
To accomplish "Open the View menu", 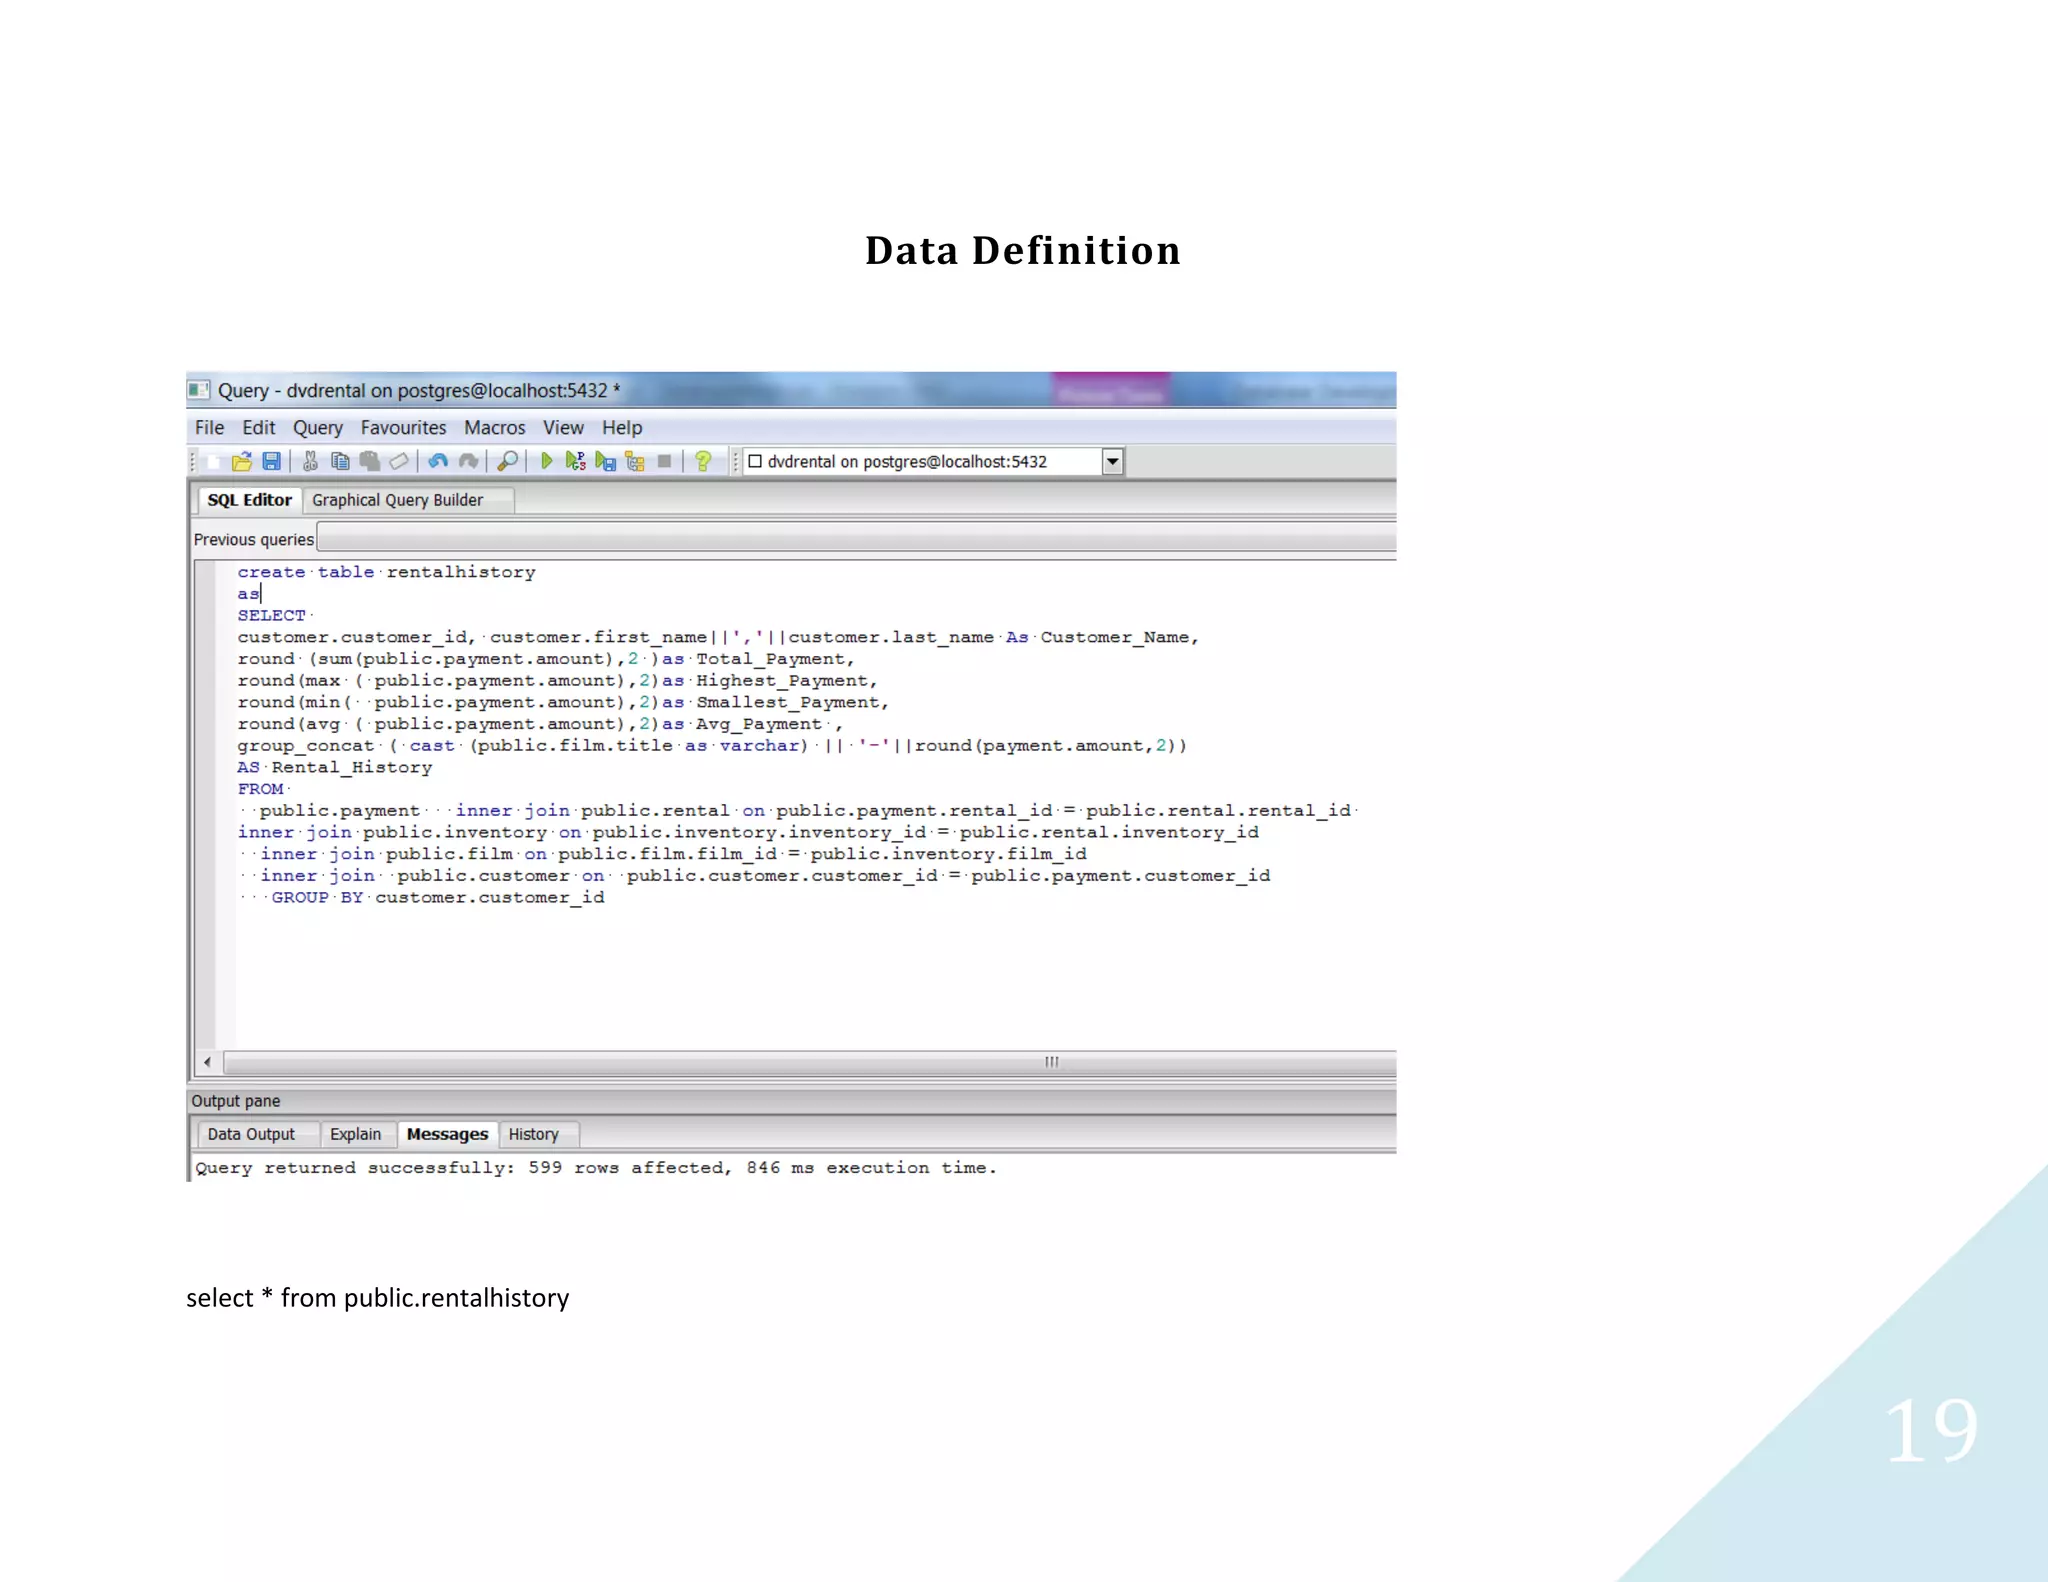I will (x=563, y=428).
